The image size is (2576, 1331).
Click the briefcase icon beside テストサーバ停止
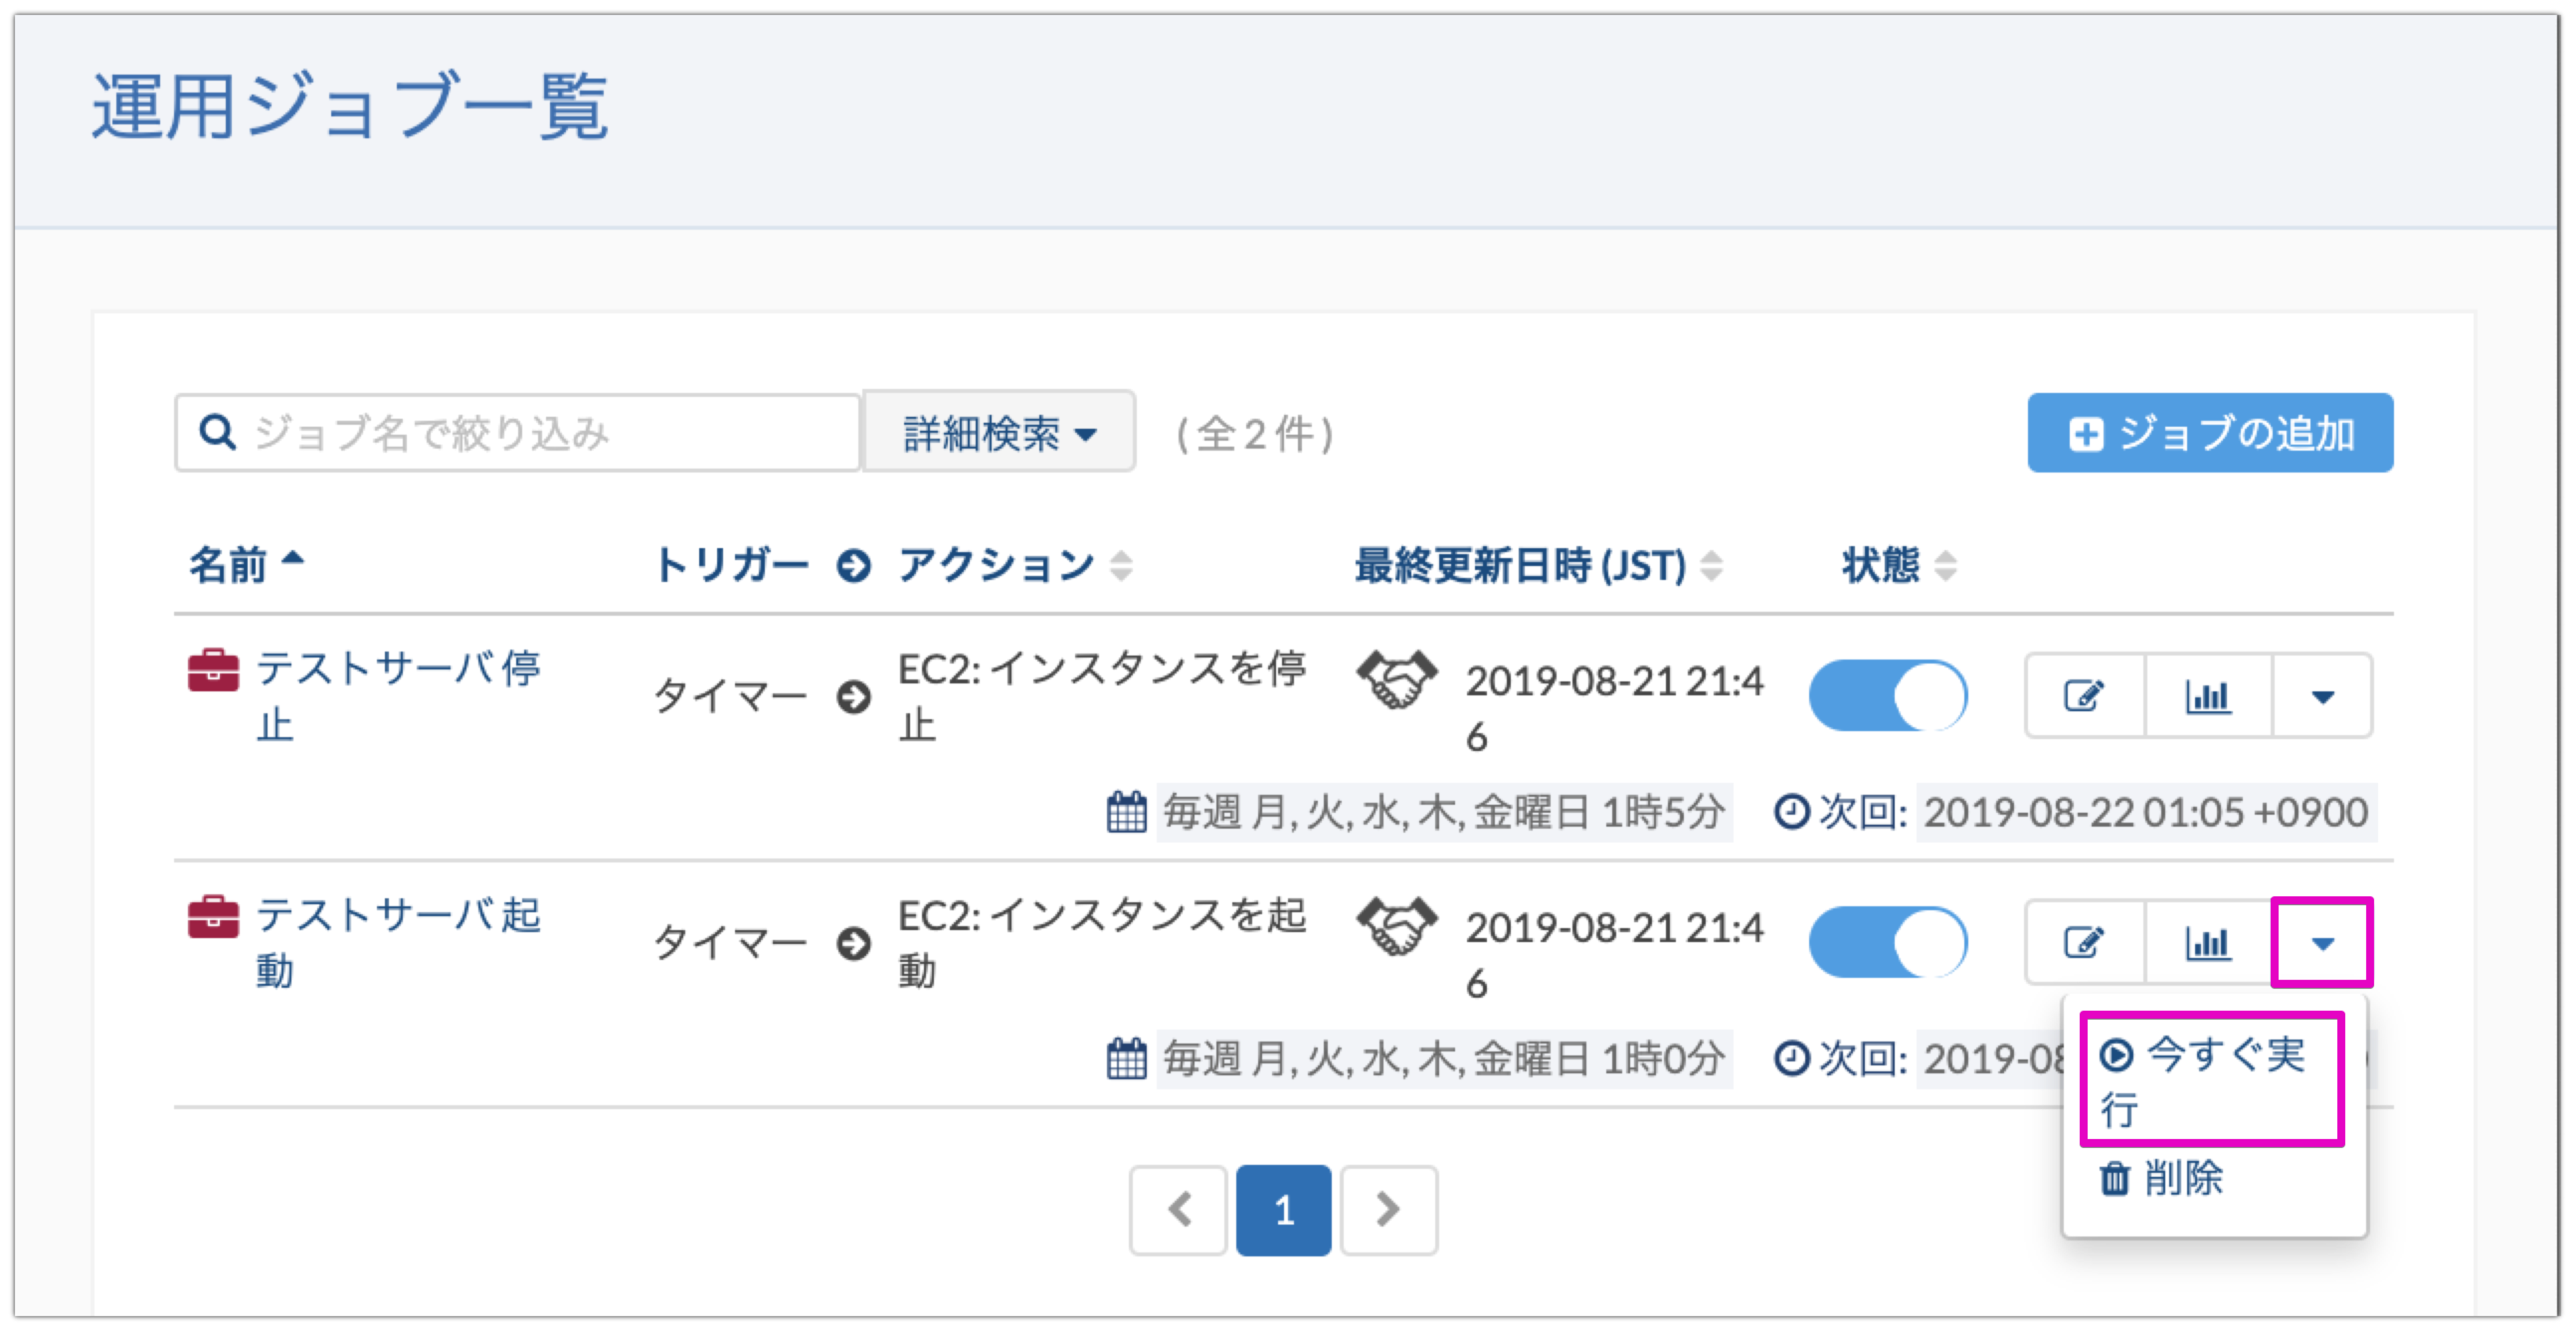[x=213, y=669]
